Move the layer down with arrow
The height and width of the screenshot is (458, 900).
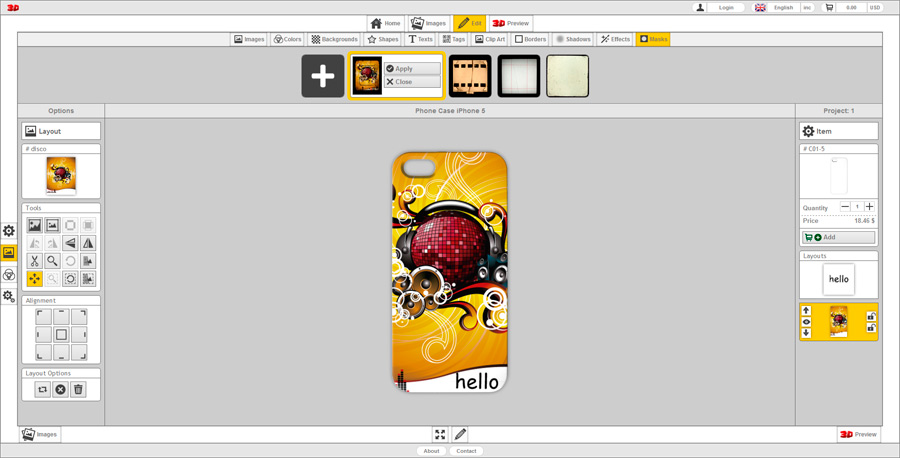[806, 333]
